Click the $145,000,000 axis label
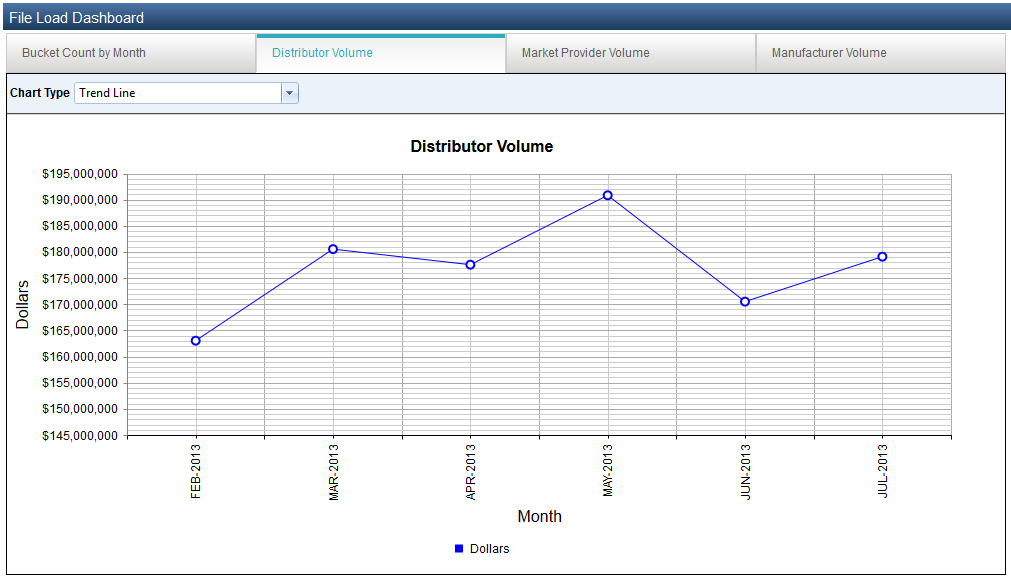This screenshot has height=582, width=1011. (80, 436)
